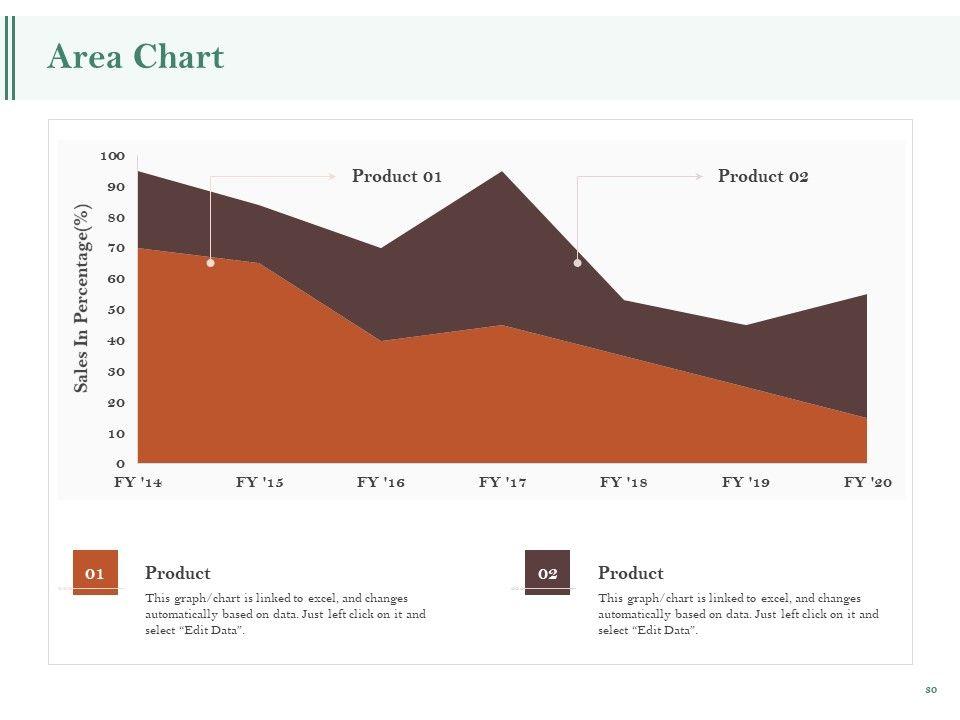Click the FY '17 axis label
This screenshot has width=960, height=720.
[x=502, y=482]
